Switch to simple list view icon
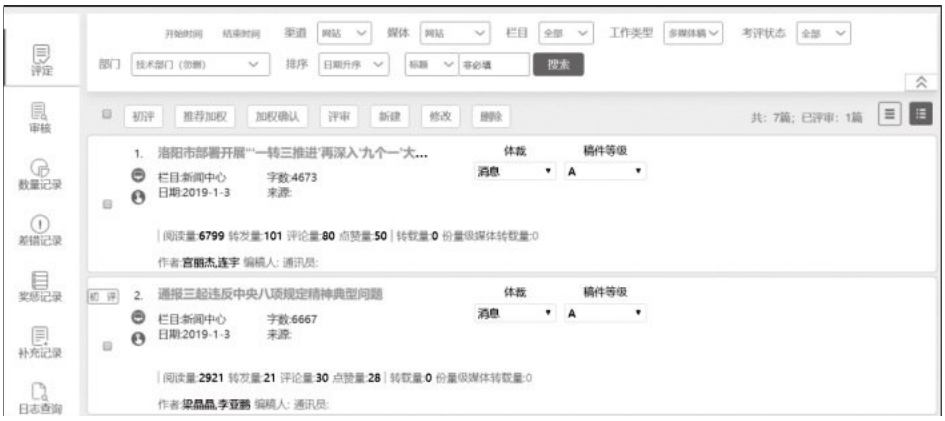Viewport: 945px width, 421px height. (x=893, y=115)
